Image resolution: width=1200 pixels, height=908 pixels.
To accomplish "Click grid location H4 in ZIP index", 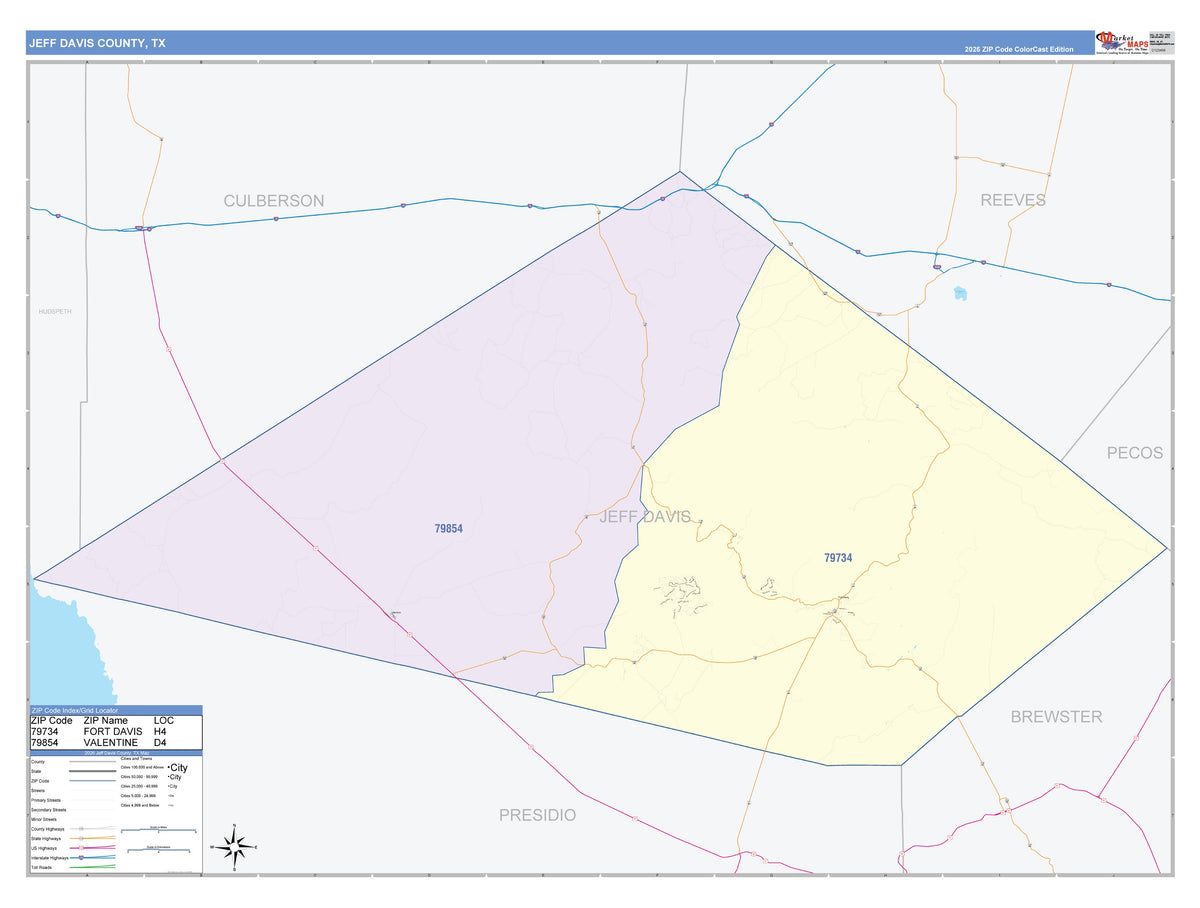I will [x=160, y=732].
